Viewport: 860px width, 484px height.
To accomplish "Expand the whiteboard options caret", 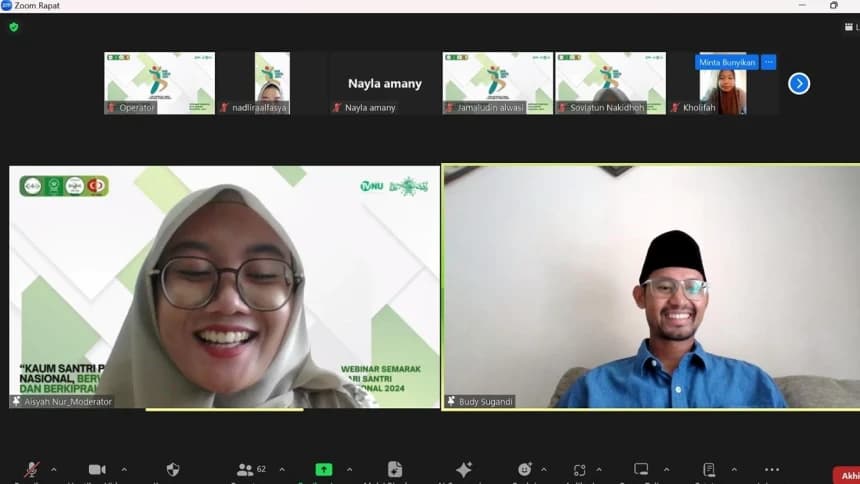I will point(666,469).
